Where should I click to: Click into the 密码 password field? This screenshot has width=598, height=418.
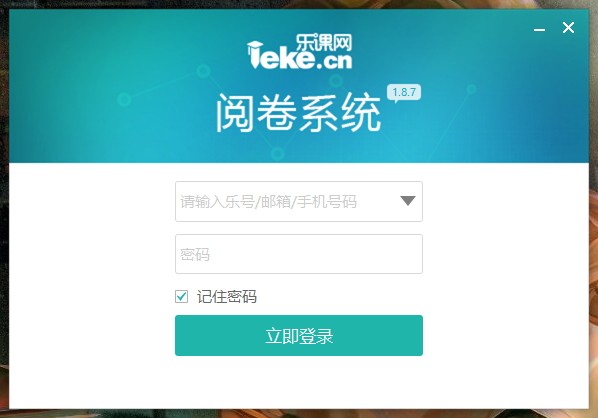point(299,254)
